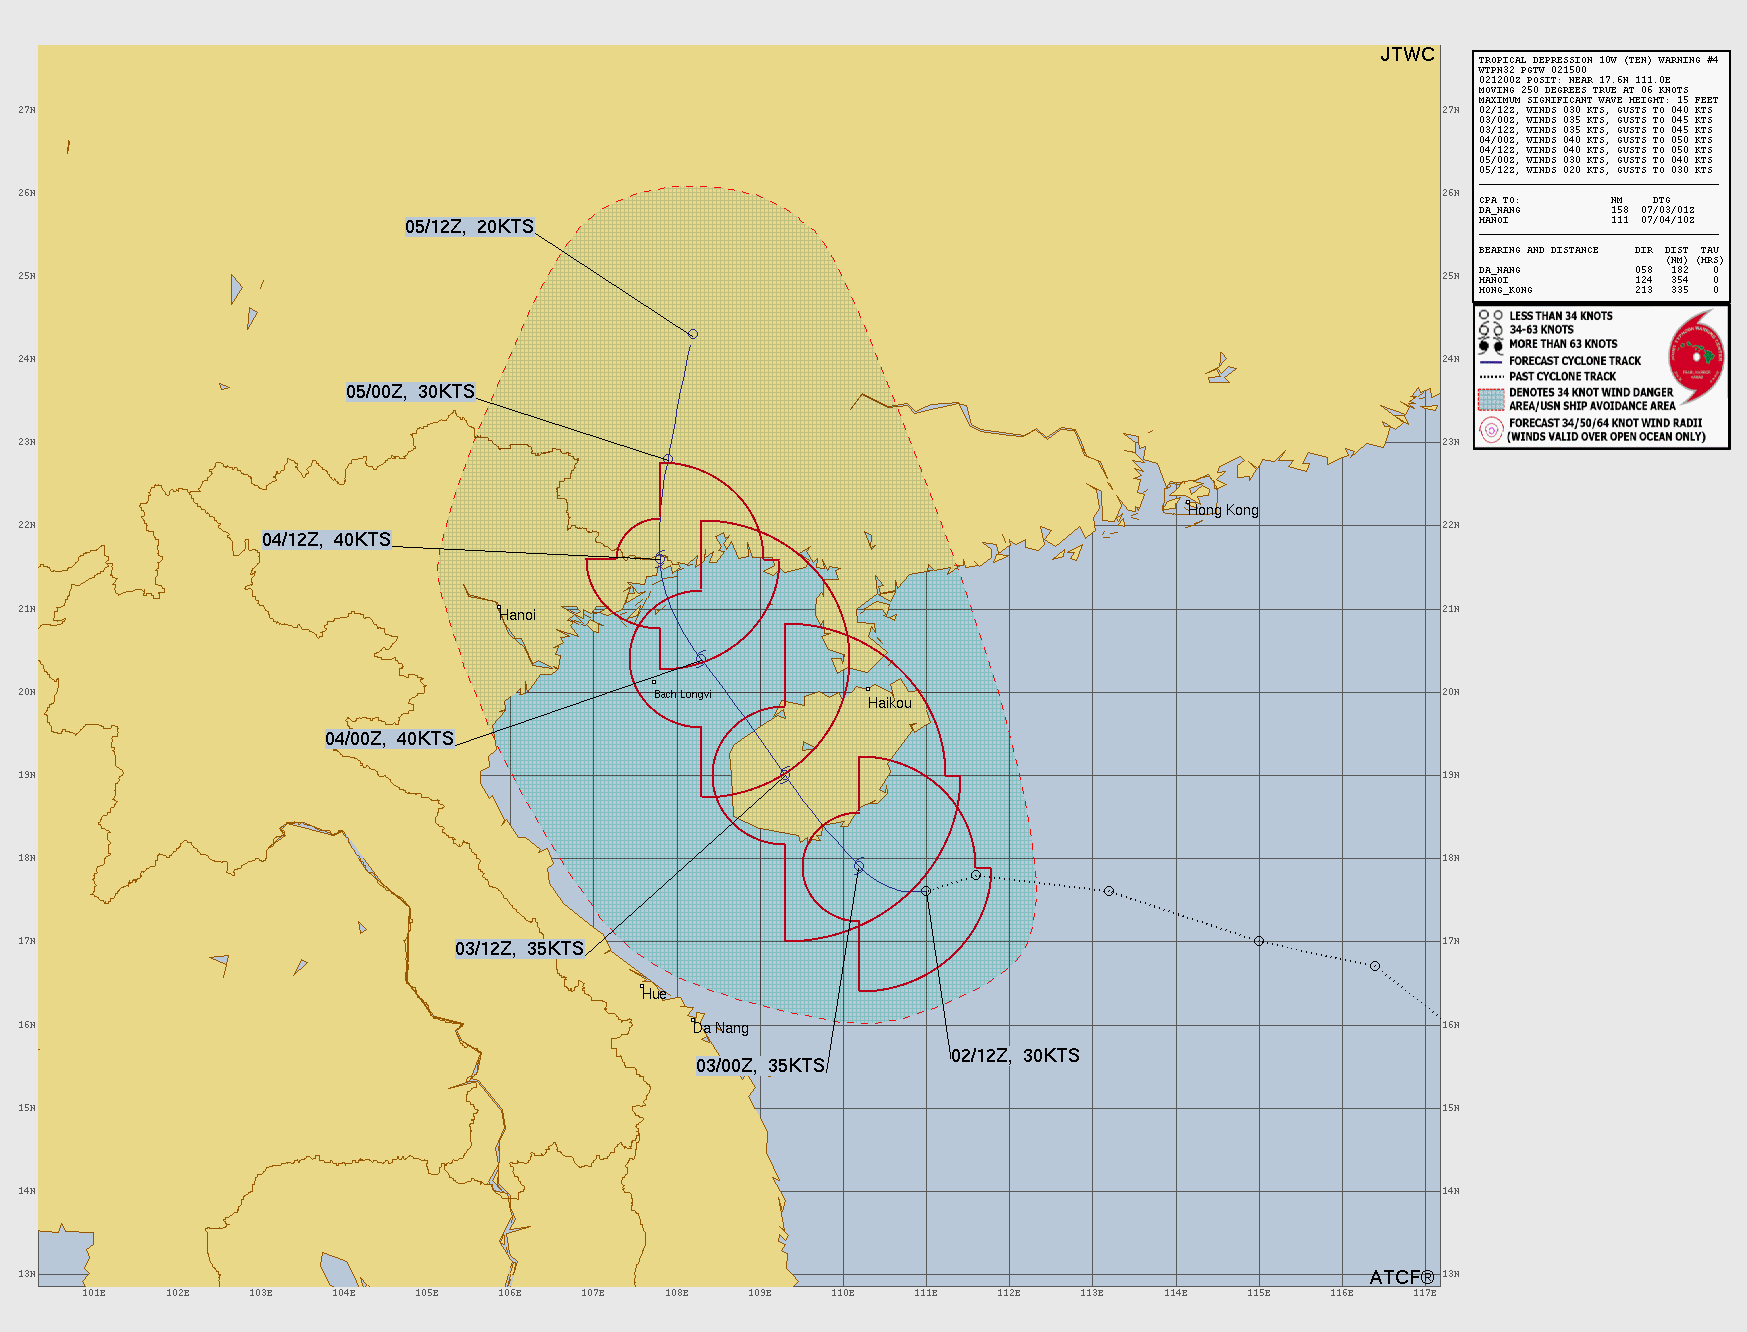Click the '02/12Z, 30KTS' position label
The height and width of the screenshot is (1332, 1747).
(1015, 1056)
